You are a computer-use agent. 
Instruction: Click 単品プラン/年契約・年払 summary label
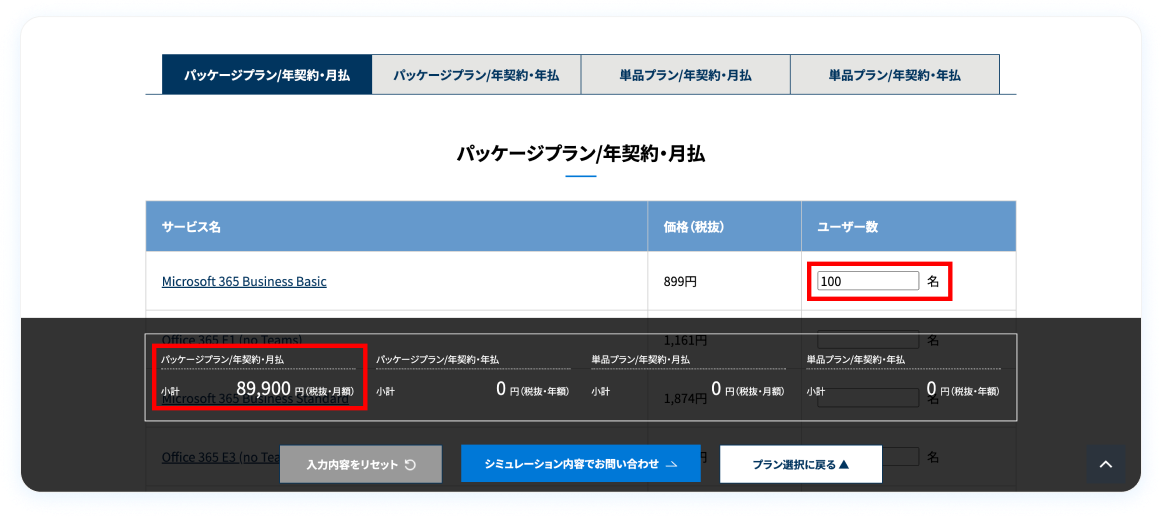(x=856, y=359)
